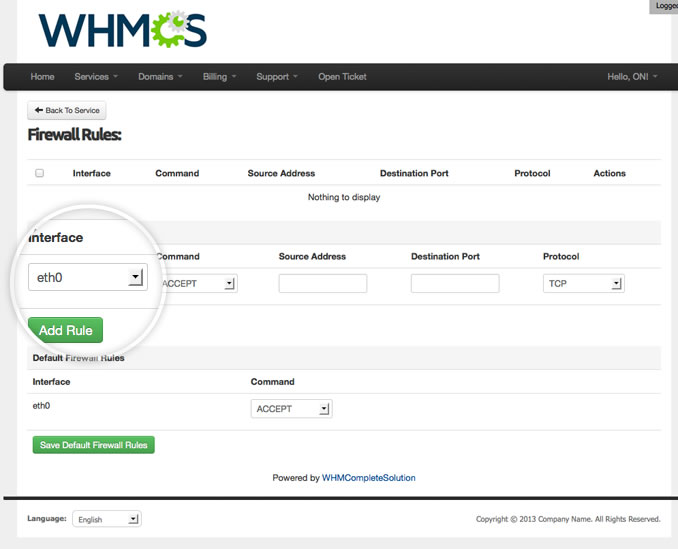
Task: Open the Services menu
Action: coord(96,77)
